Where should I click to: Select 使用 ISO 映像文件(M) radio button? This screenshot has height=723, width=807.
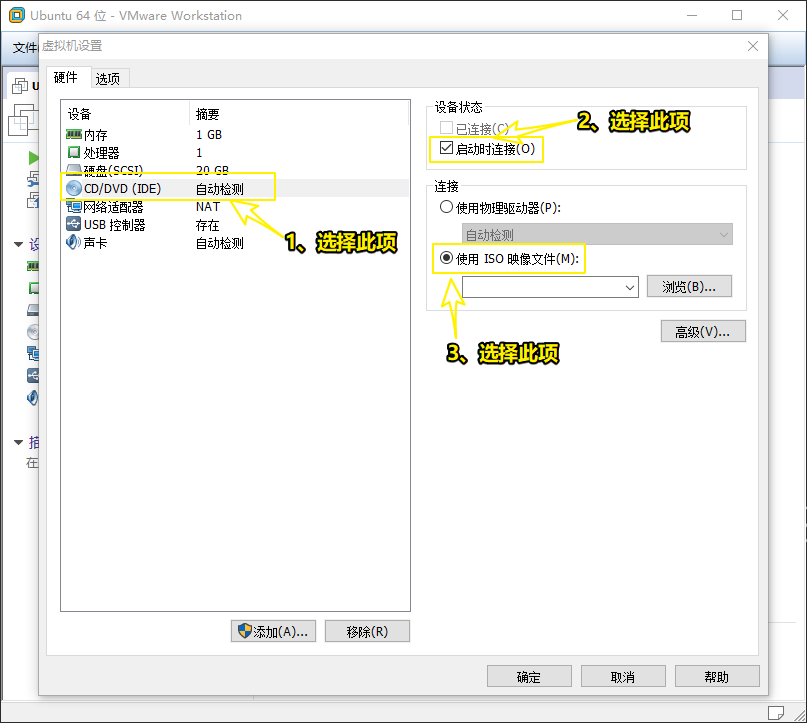[x=446, y=259]
